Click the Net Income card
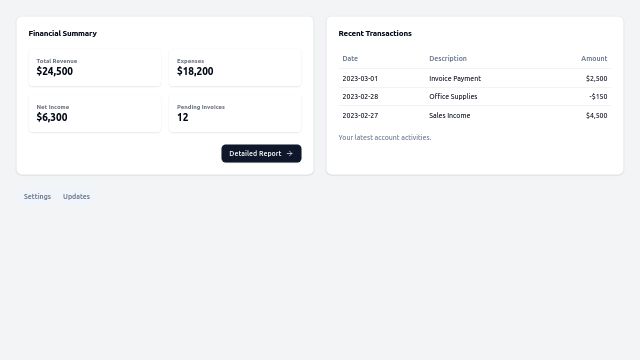The height and width of the screenshot is (360, 640). [x=95, y=114]
